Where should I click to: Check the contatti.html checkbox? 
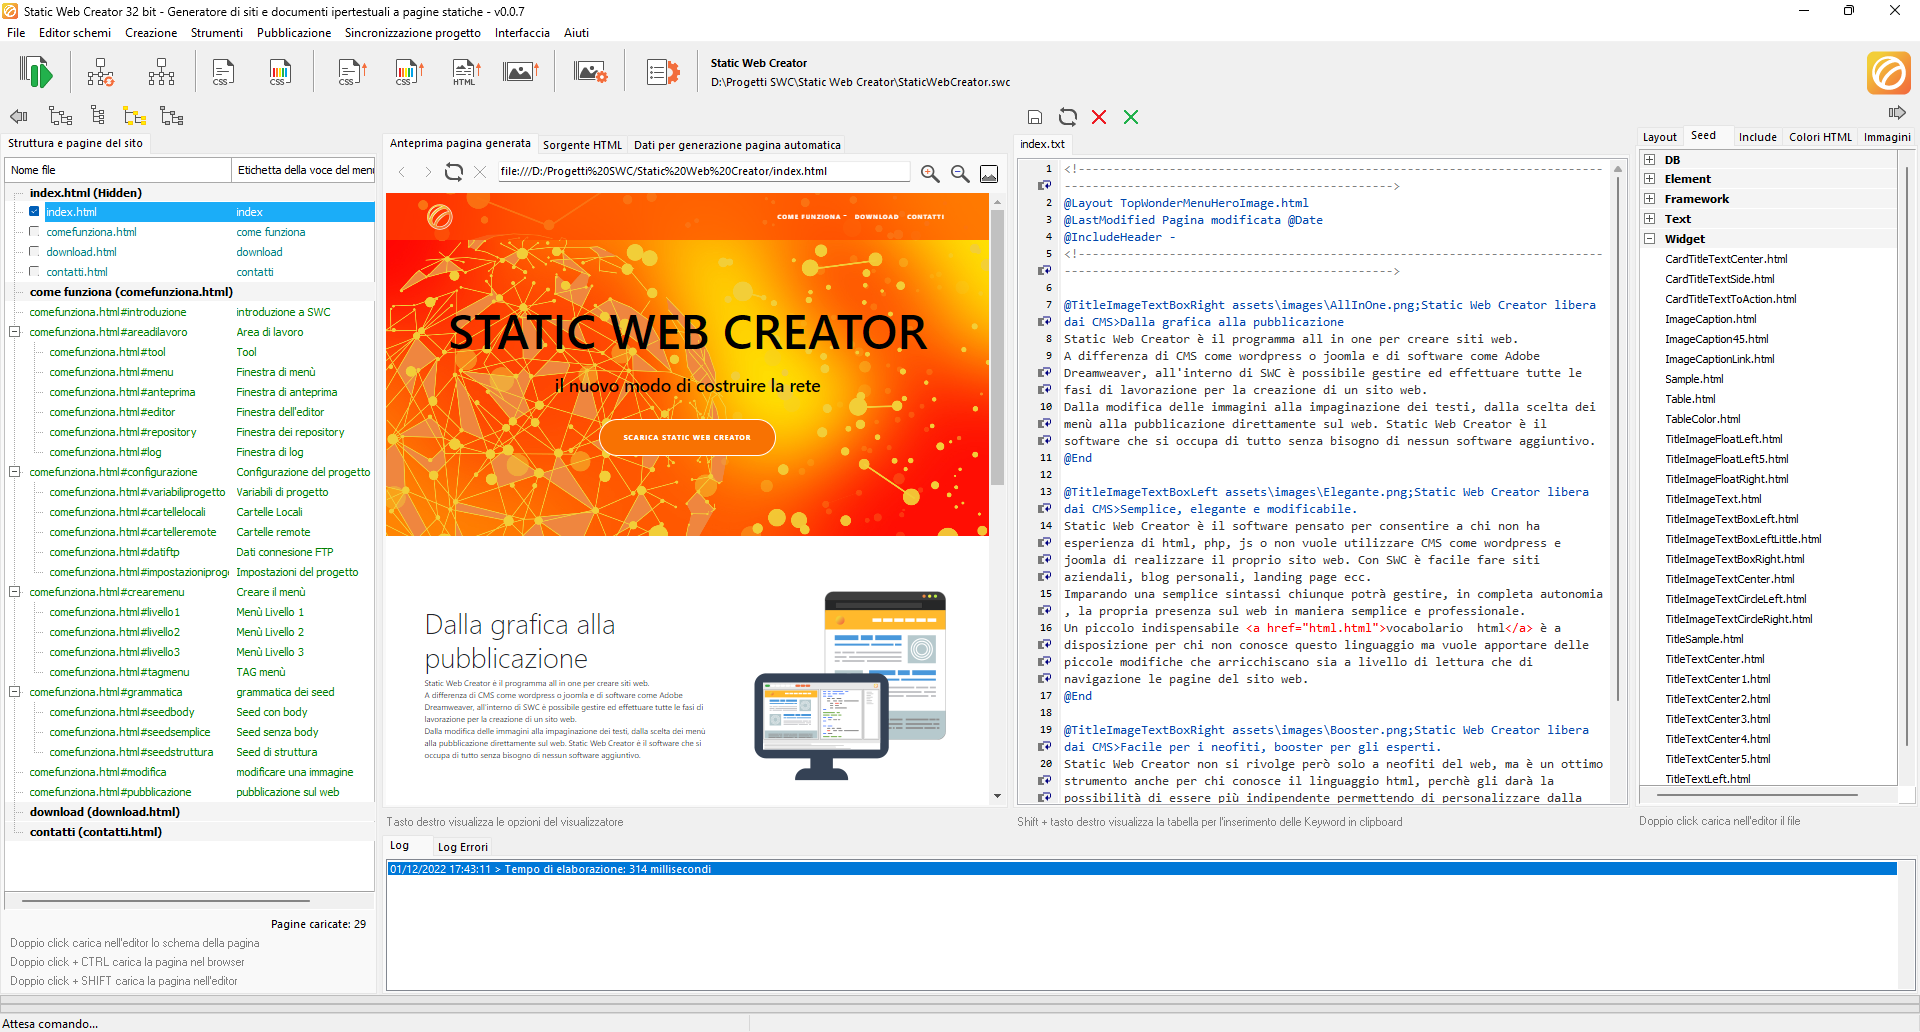pyautogui.click(x=34, y=271)
